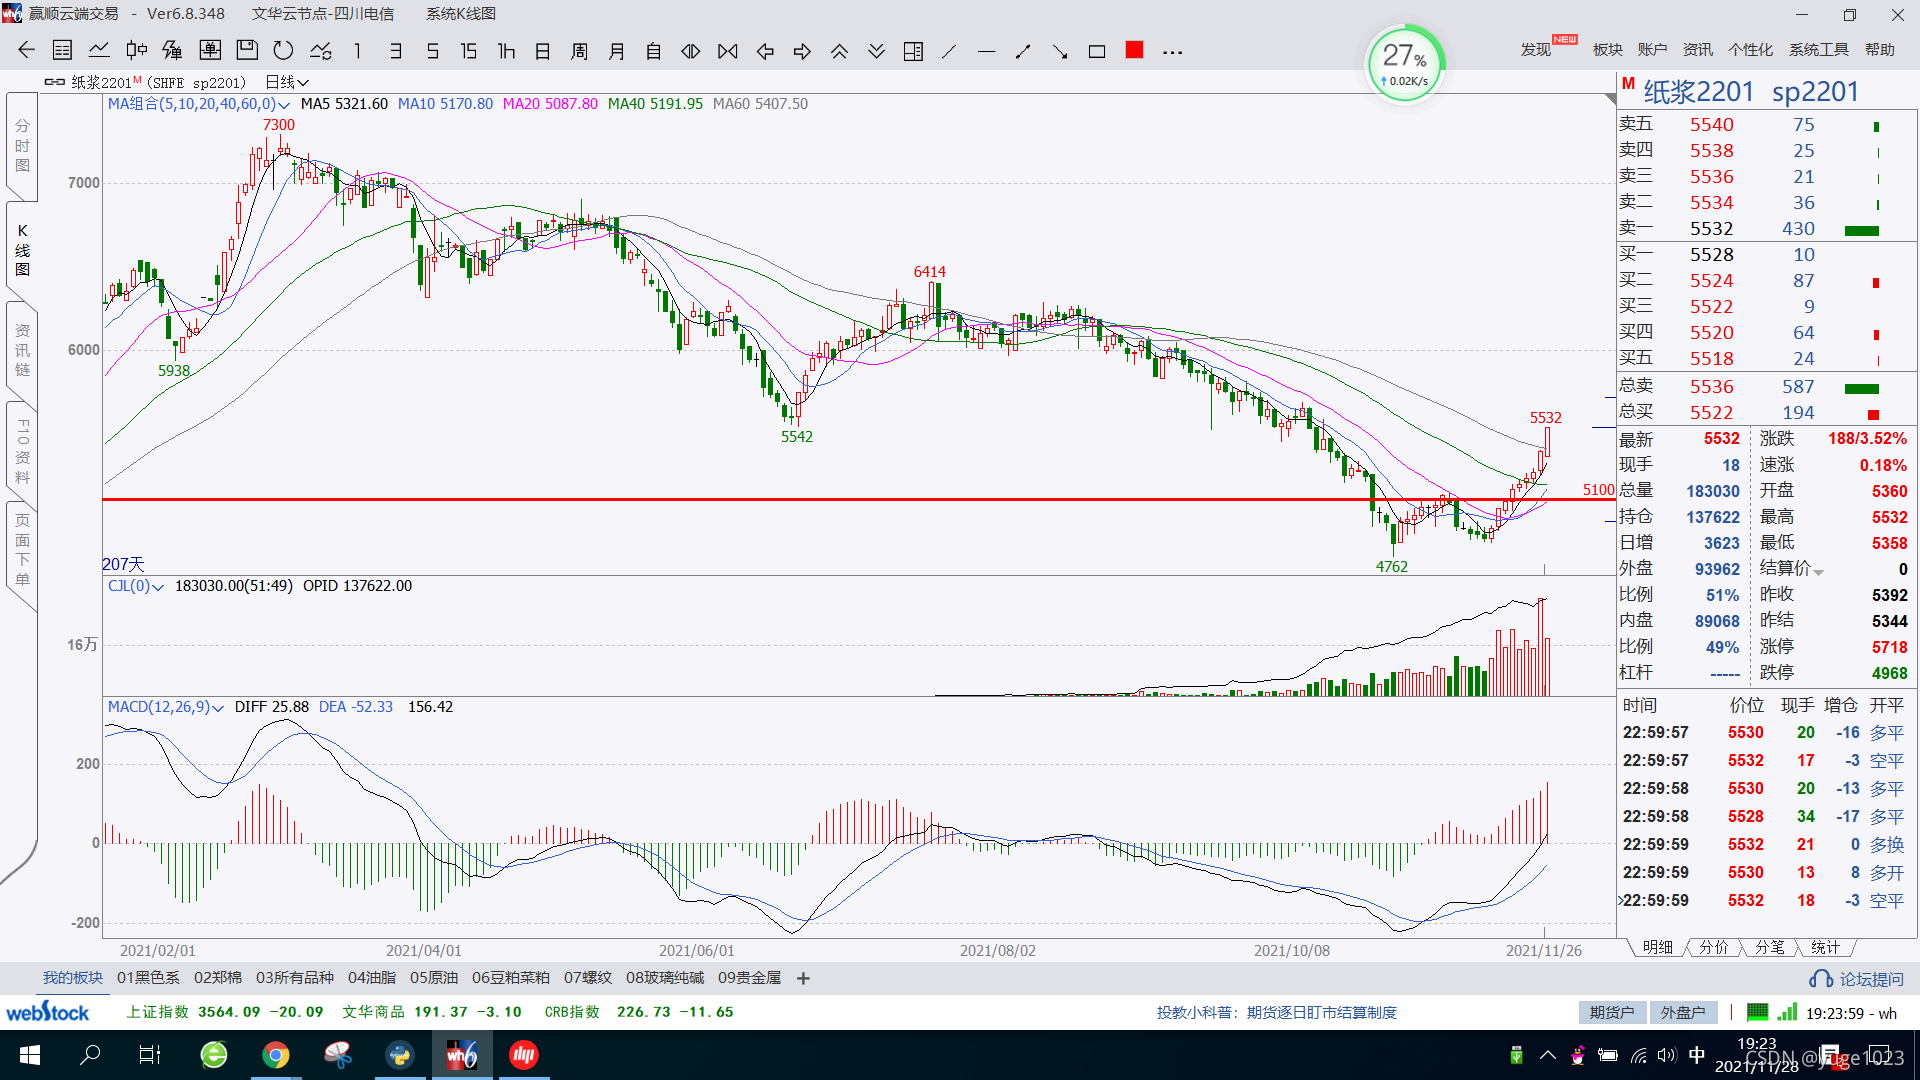Click the double up chevron icon
The width and height of the screenshot is (1920, 1080).
pos(839,51)
